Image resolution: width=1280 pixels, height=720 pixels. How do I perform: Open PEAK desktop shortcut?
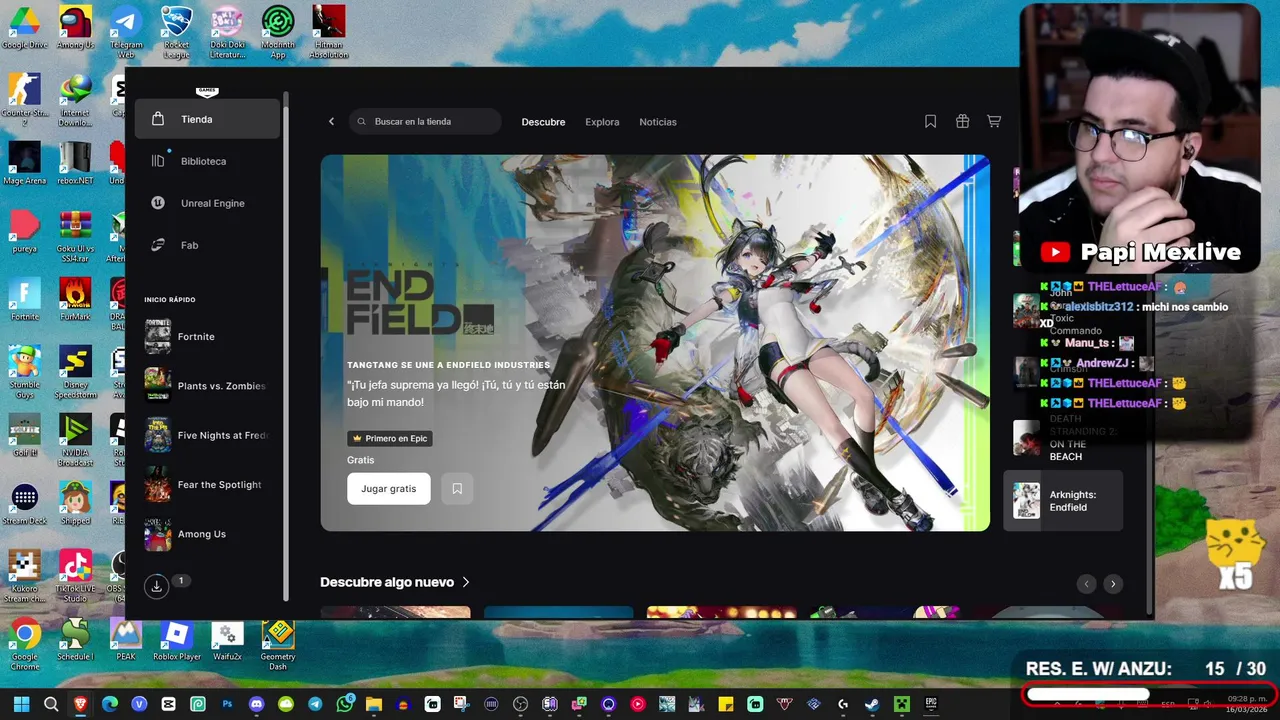pyautogui.click(x=126, y=641)
